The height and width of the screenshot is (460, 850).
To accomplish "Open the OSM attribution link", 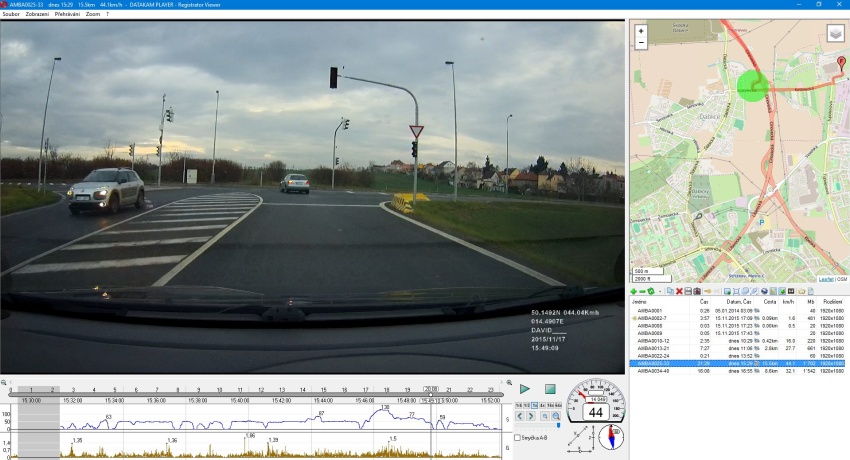I will pos(842,279).
